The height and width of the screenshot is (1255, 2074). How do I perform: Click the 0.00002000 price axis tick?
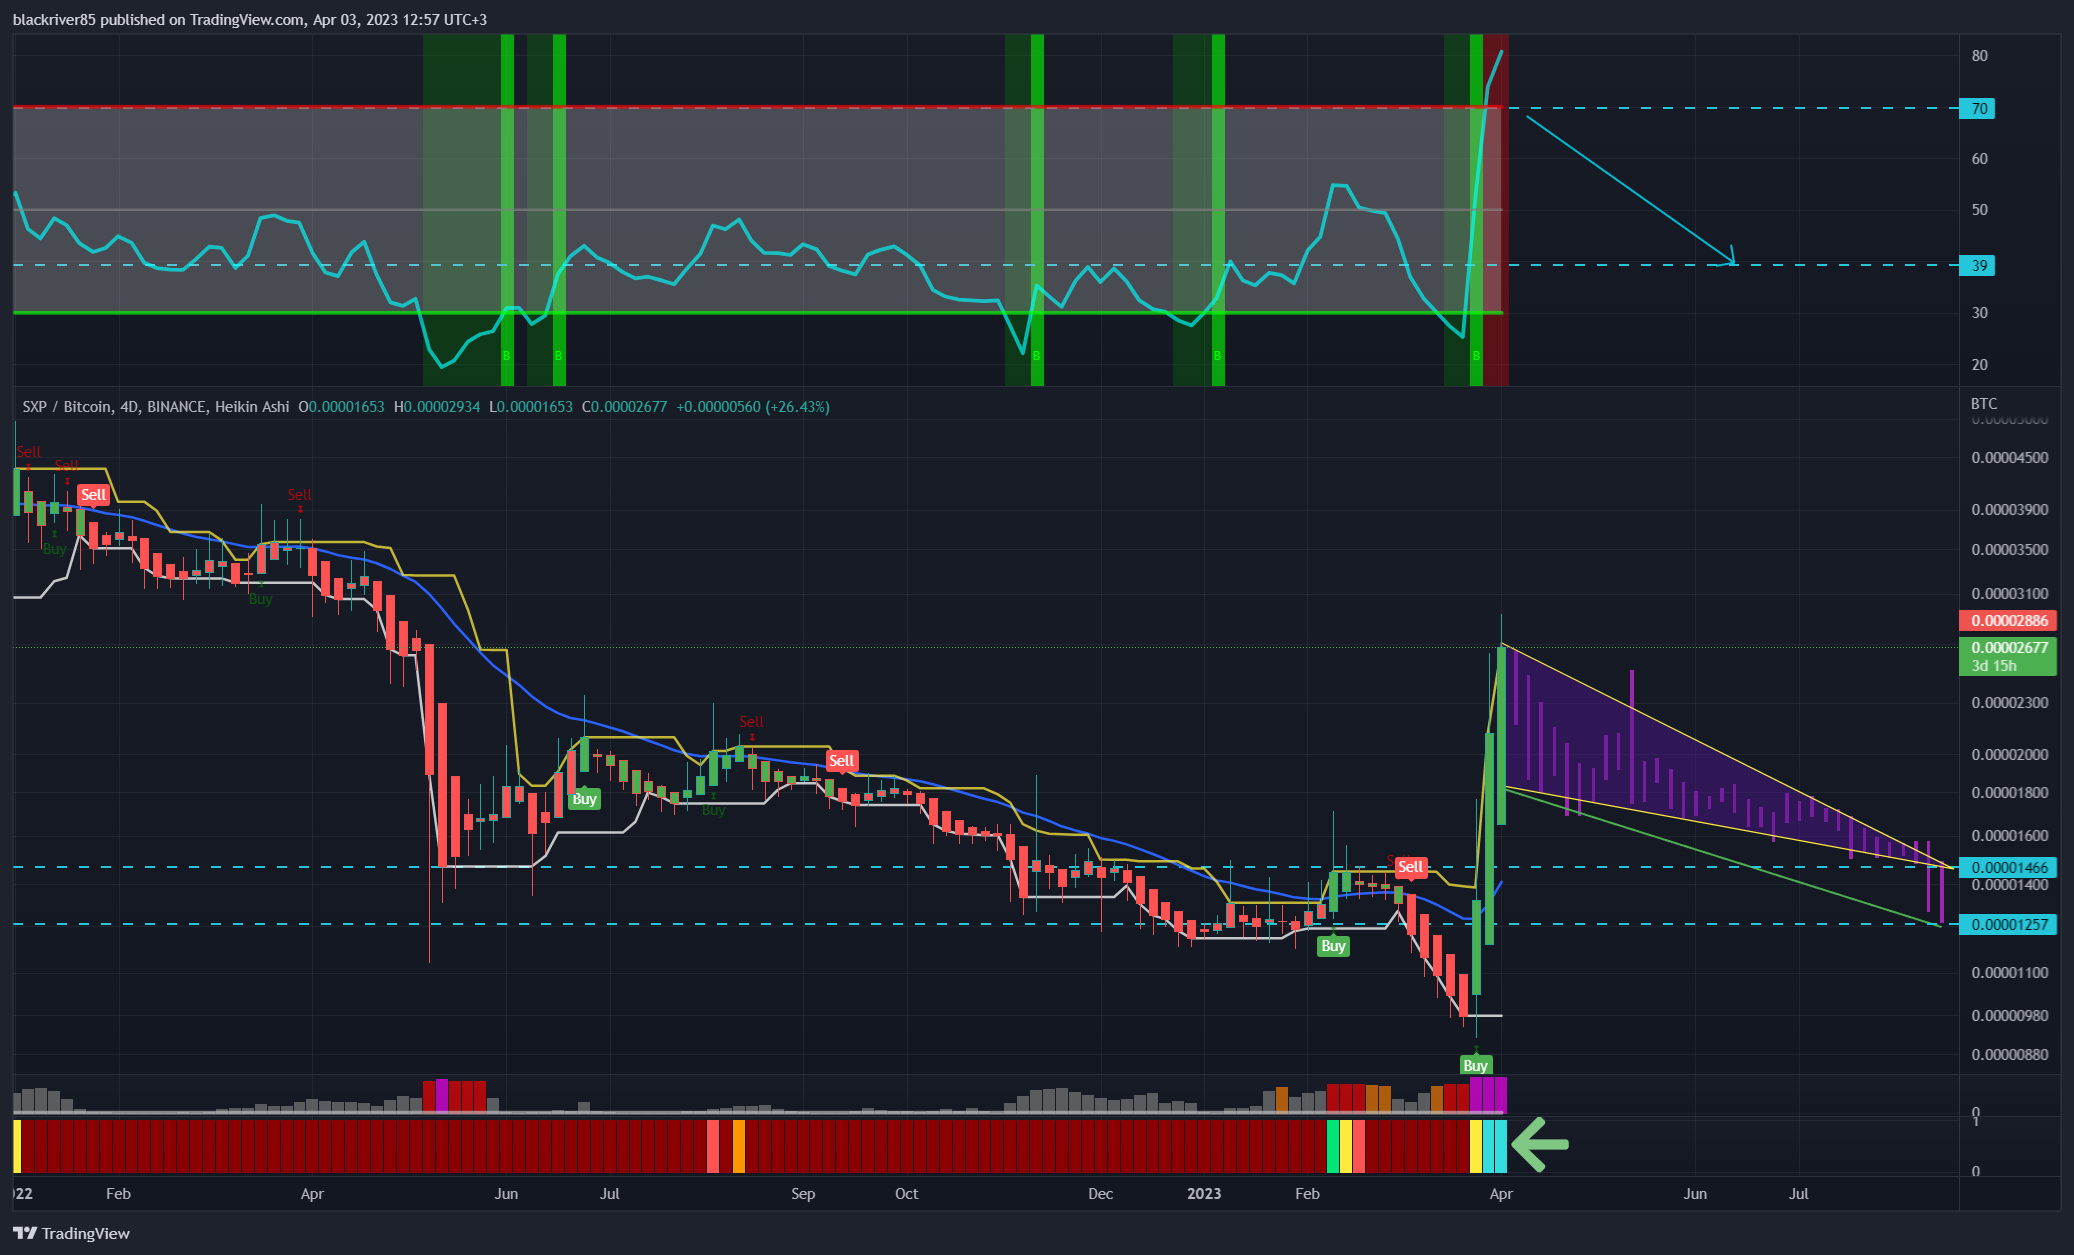coord(2010,755)
